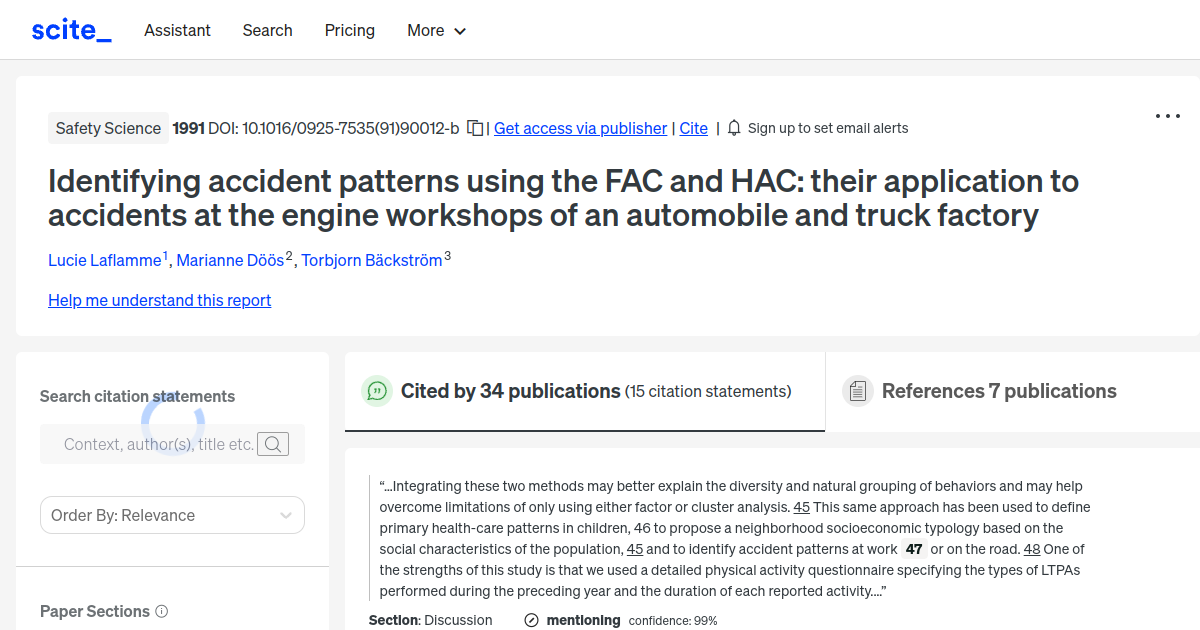Click the bell icon for email alerts
Screen dimensions: 1200x630
pyautogui.click(x=733, y=128)
